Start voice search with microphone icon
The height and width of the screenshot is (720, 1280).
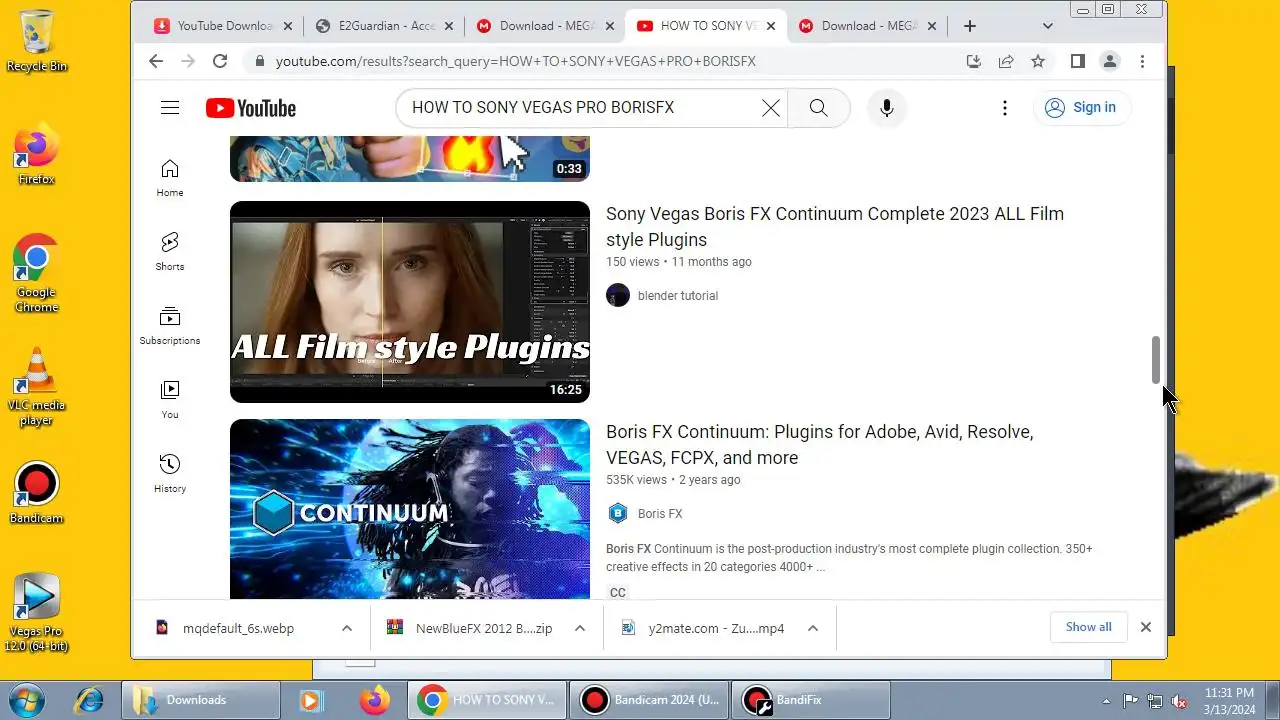point(886,108)
